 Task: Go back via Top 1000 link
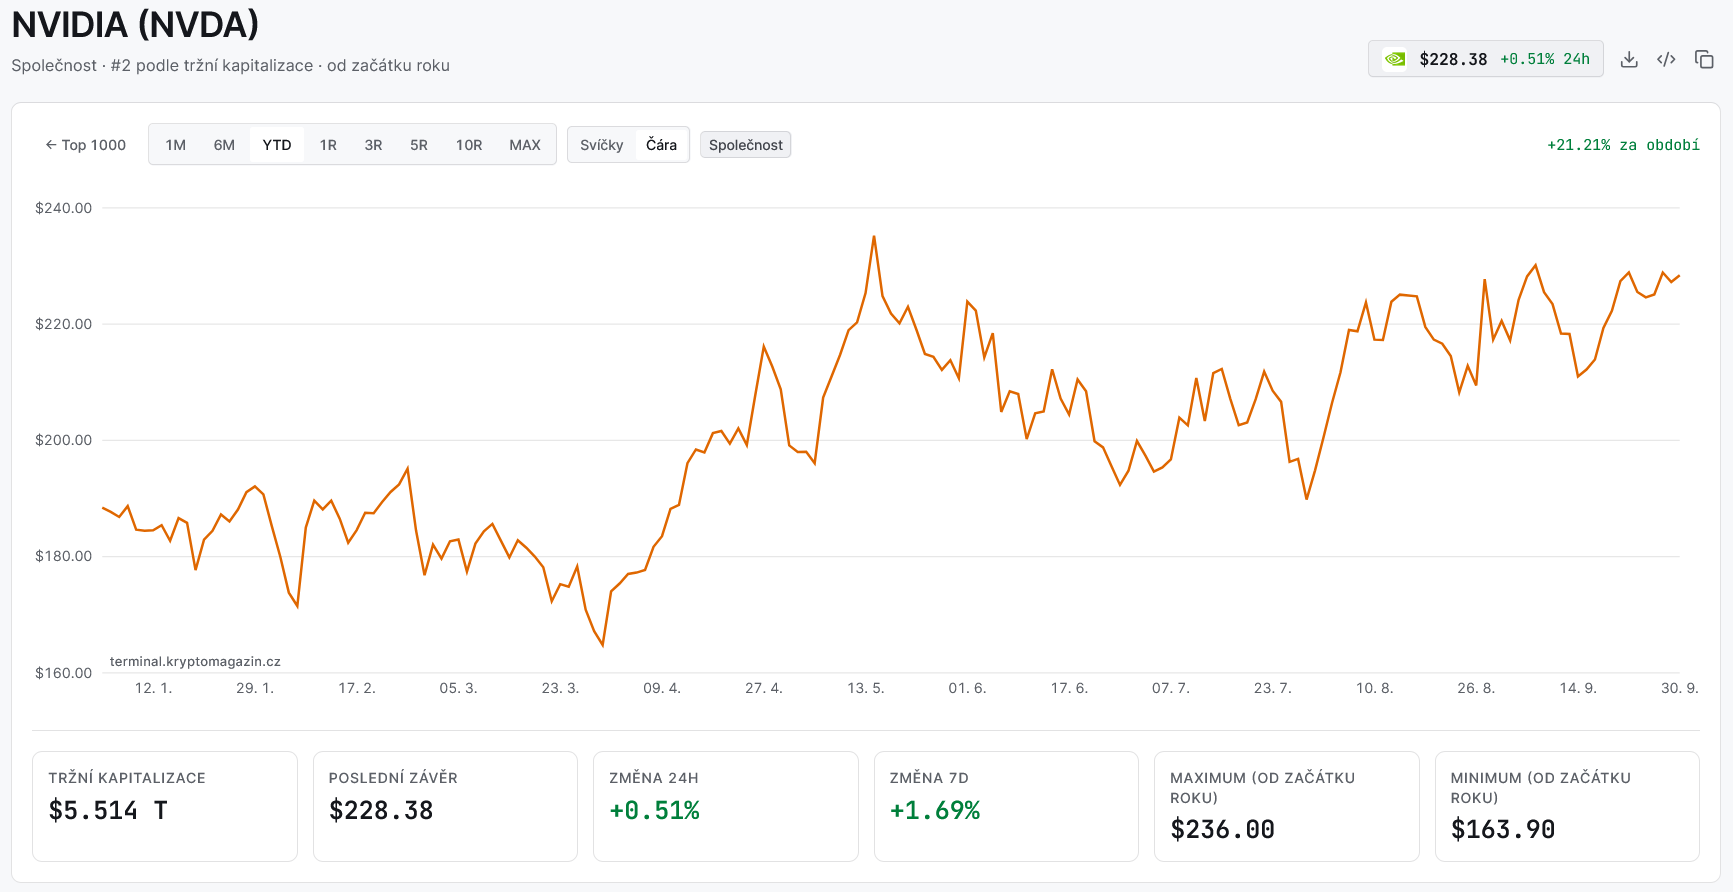(x=85, y=145)
